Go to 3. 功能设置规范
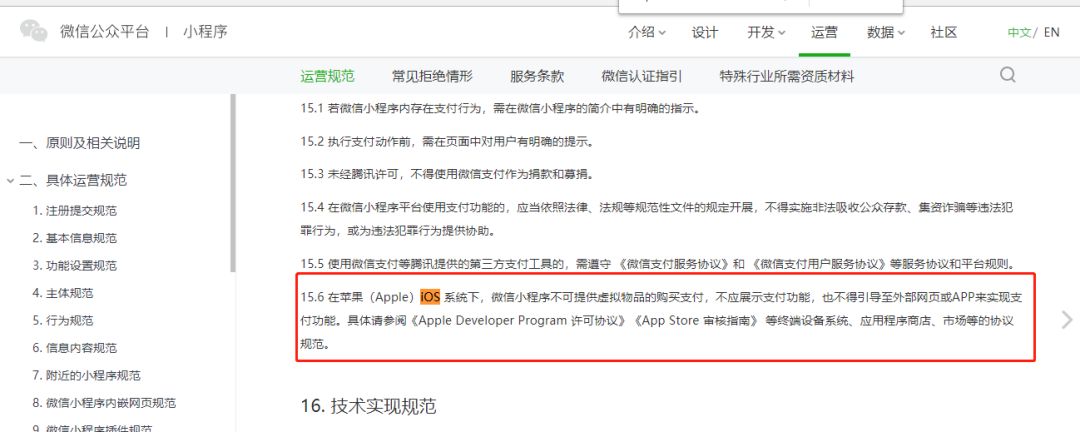1080x432 pixels. click(x=74, y=266)
